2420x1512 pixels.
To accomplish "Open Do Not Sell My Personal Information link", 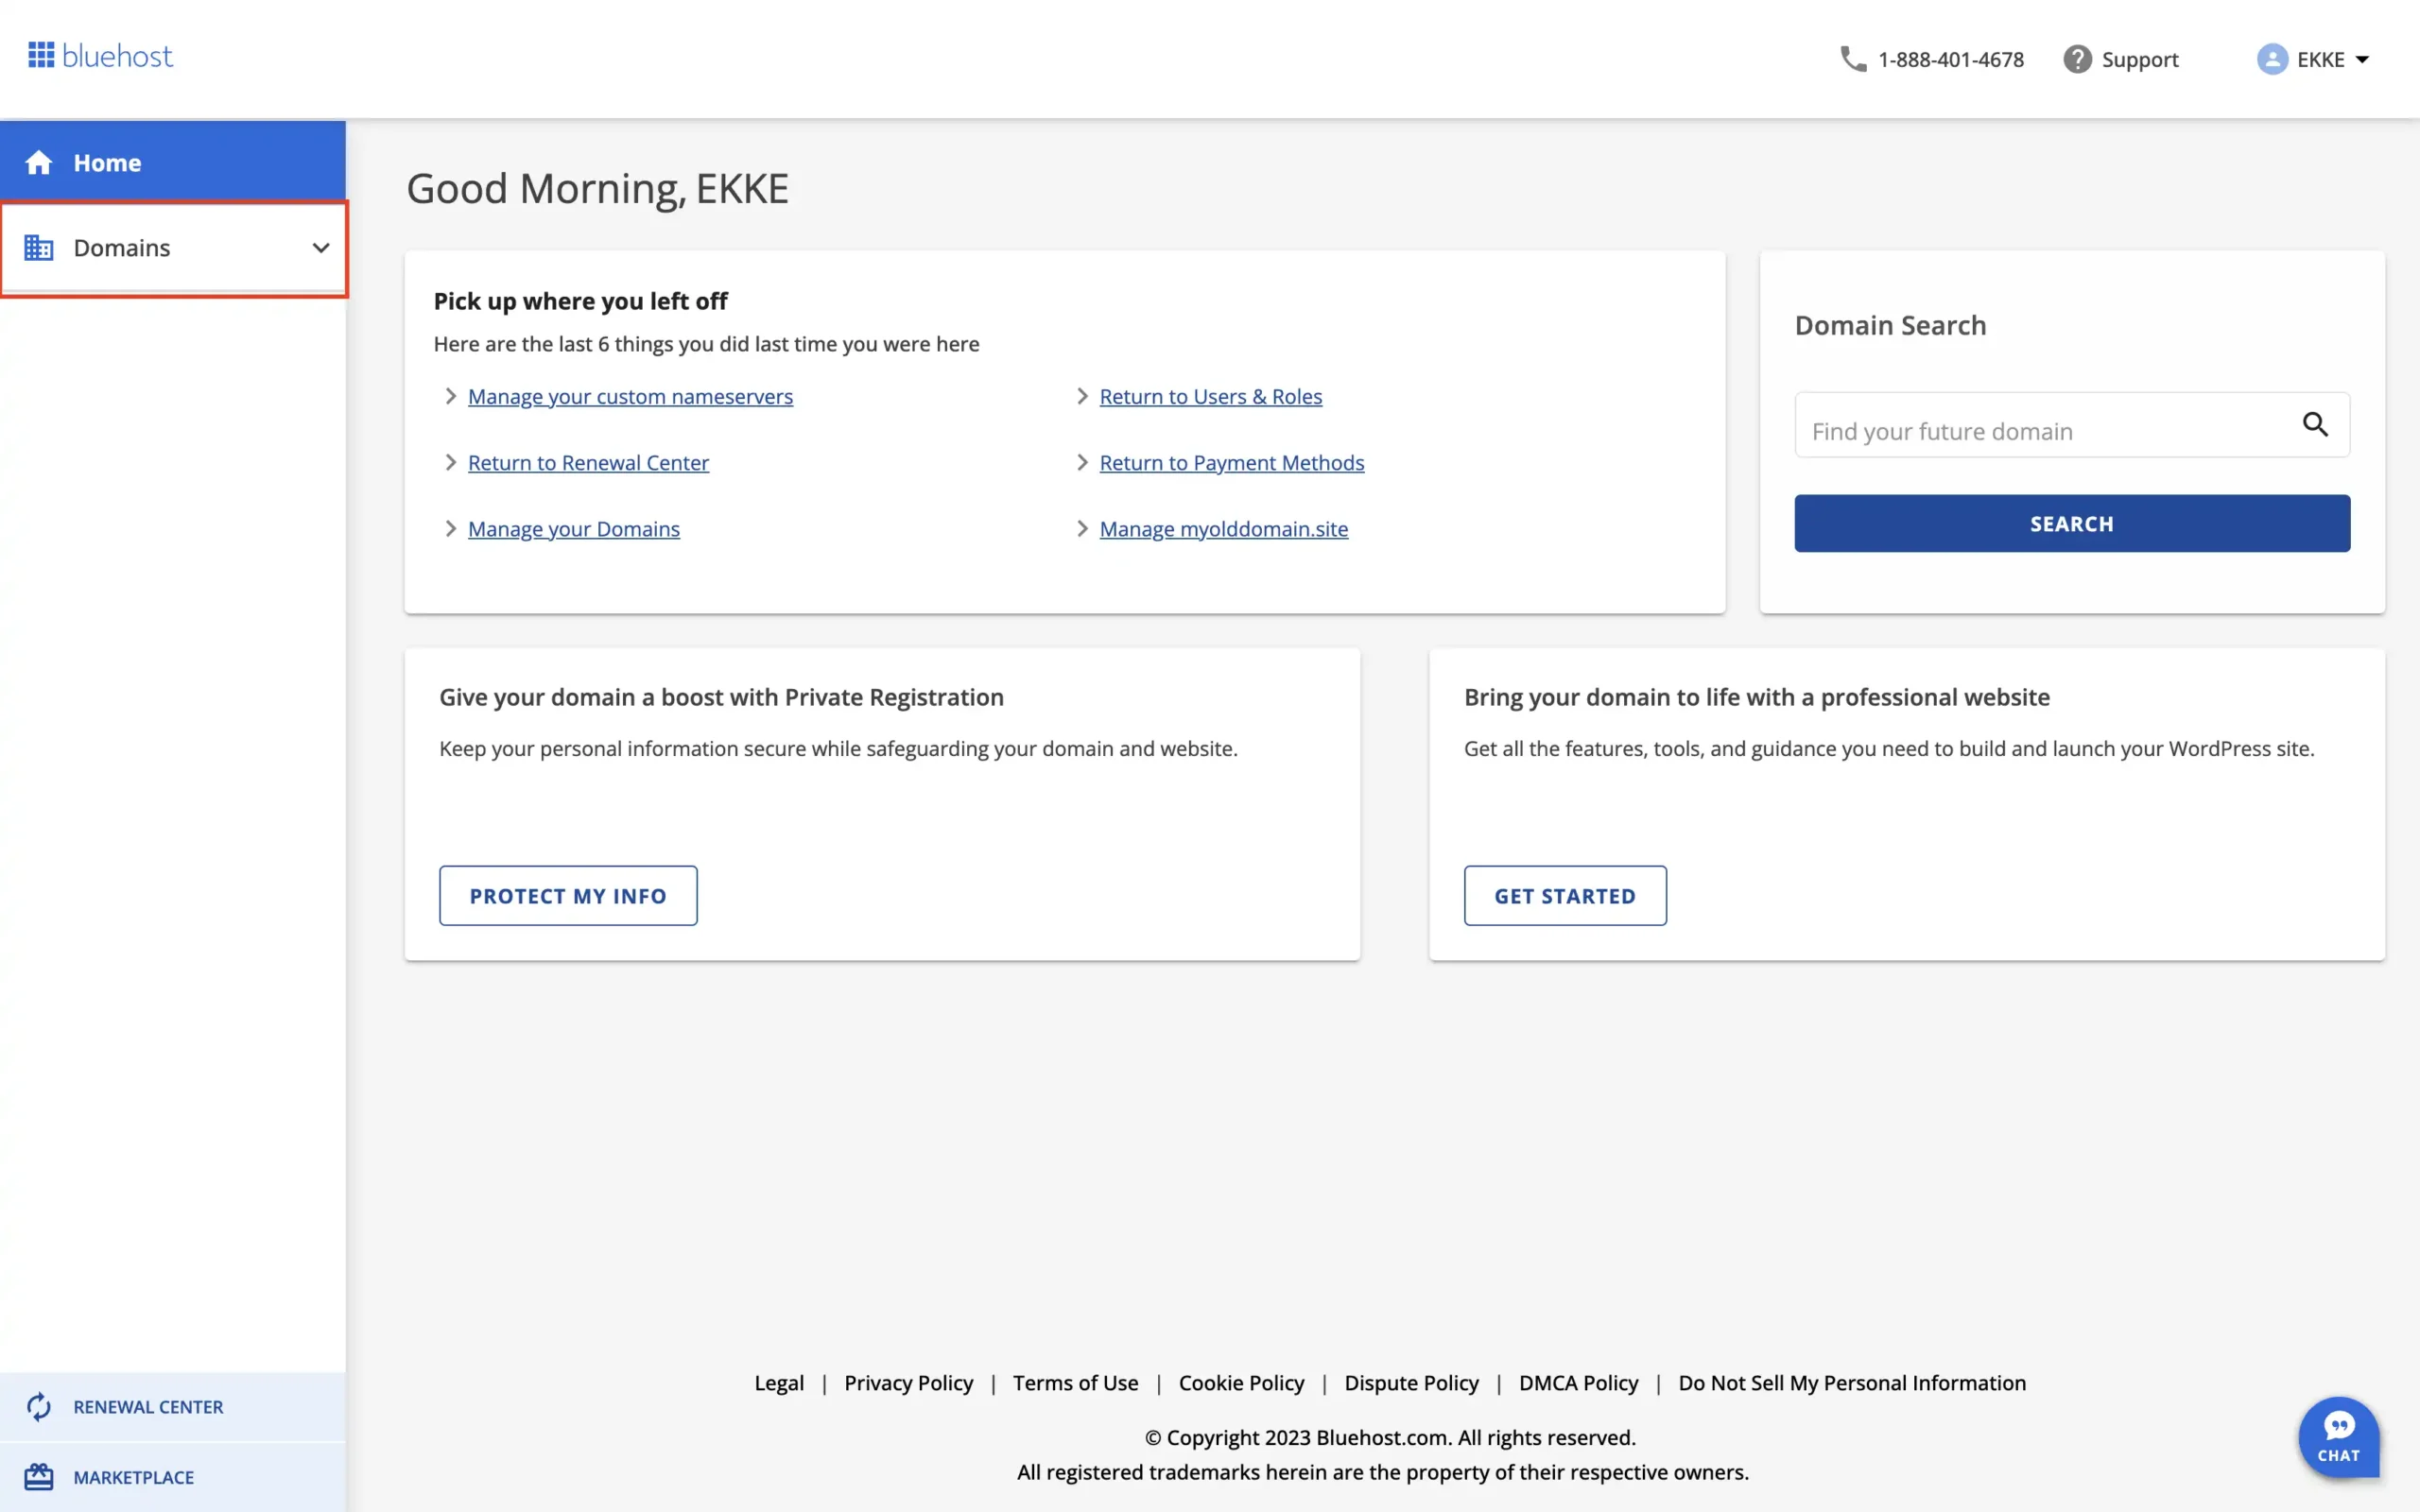I will pos(1852,1383).
